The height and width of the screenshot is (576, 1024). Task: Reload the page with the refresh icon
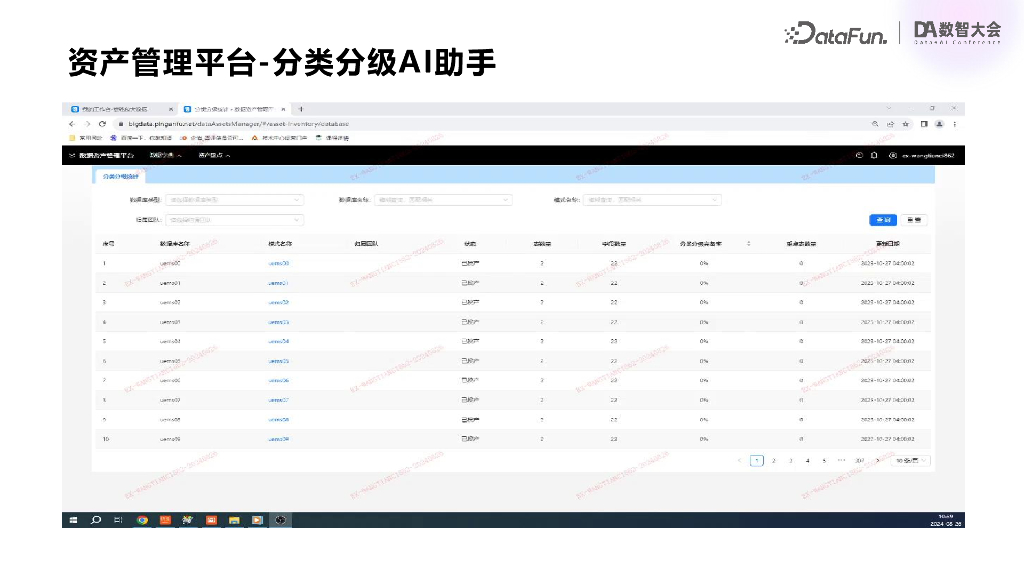click(103, 124)
